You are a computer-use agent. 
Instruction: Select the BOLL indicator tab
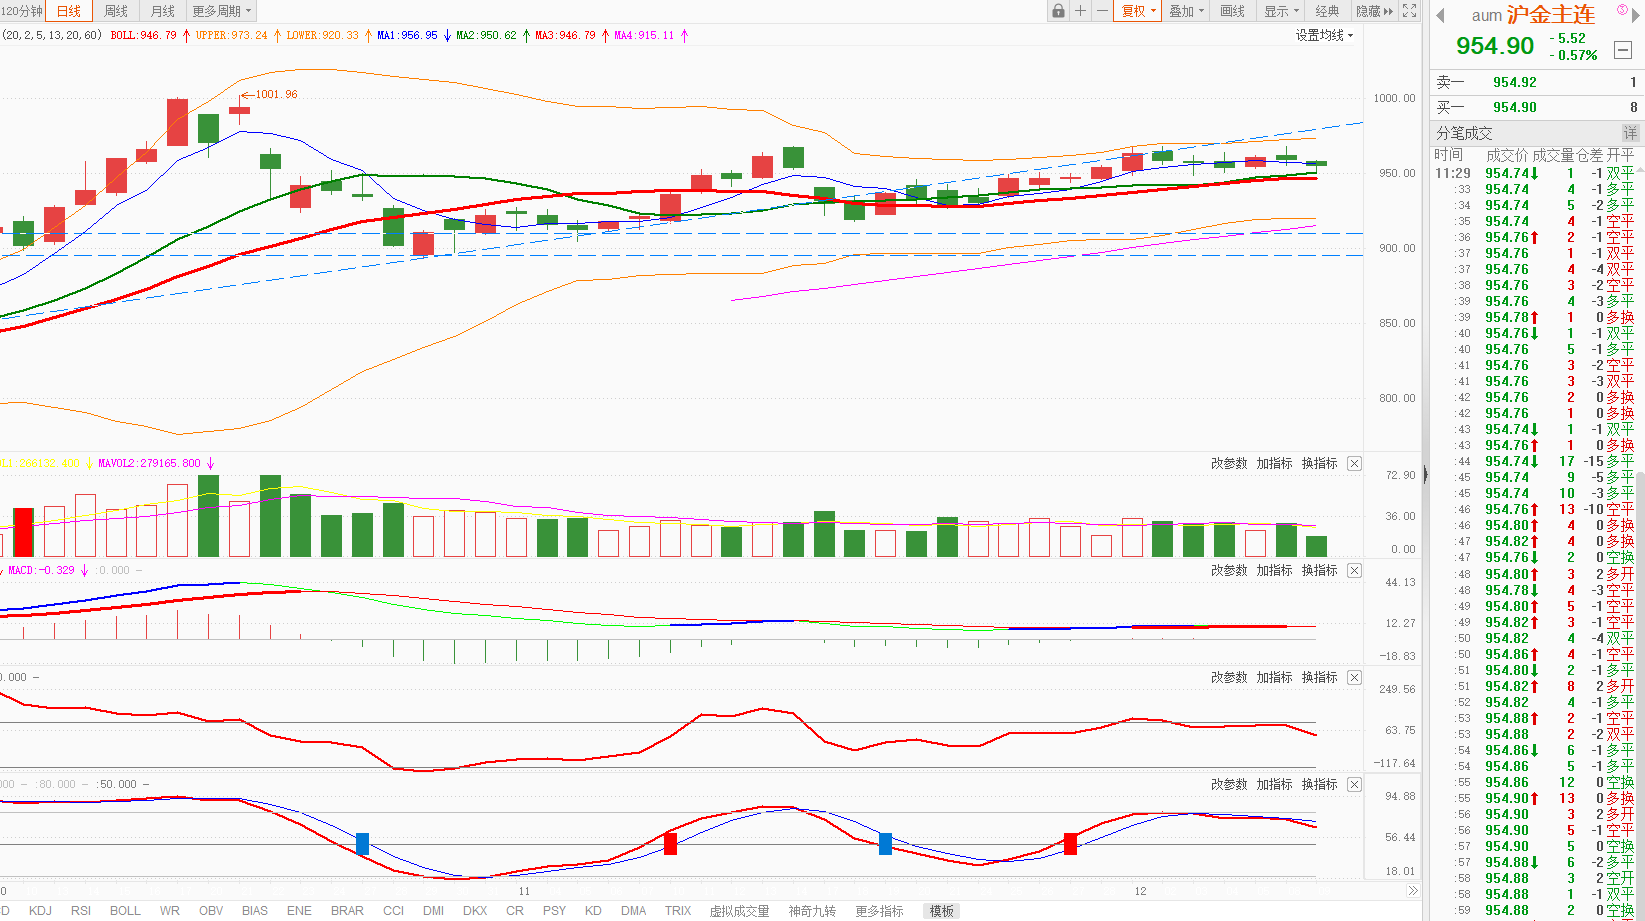[x=125, y=911]
